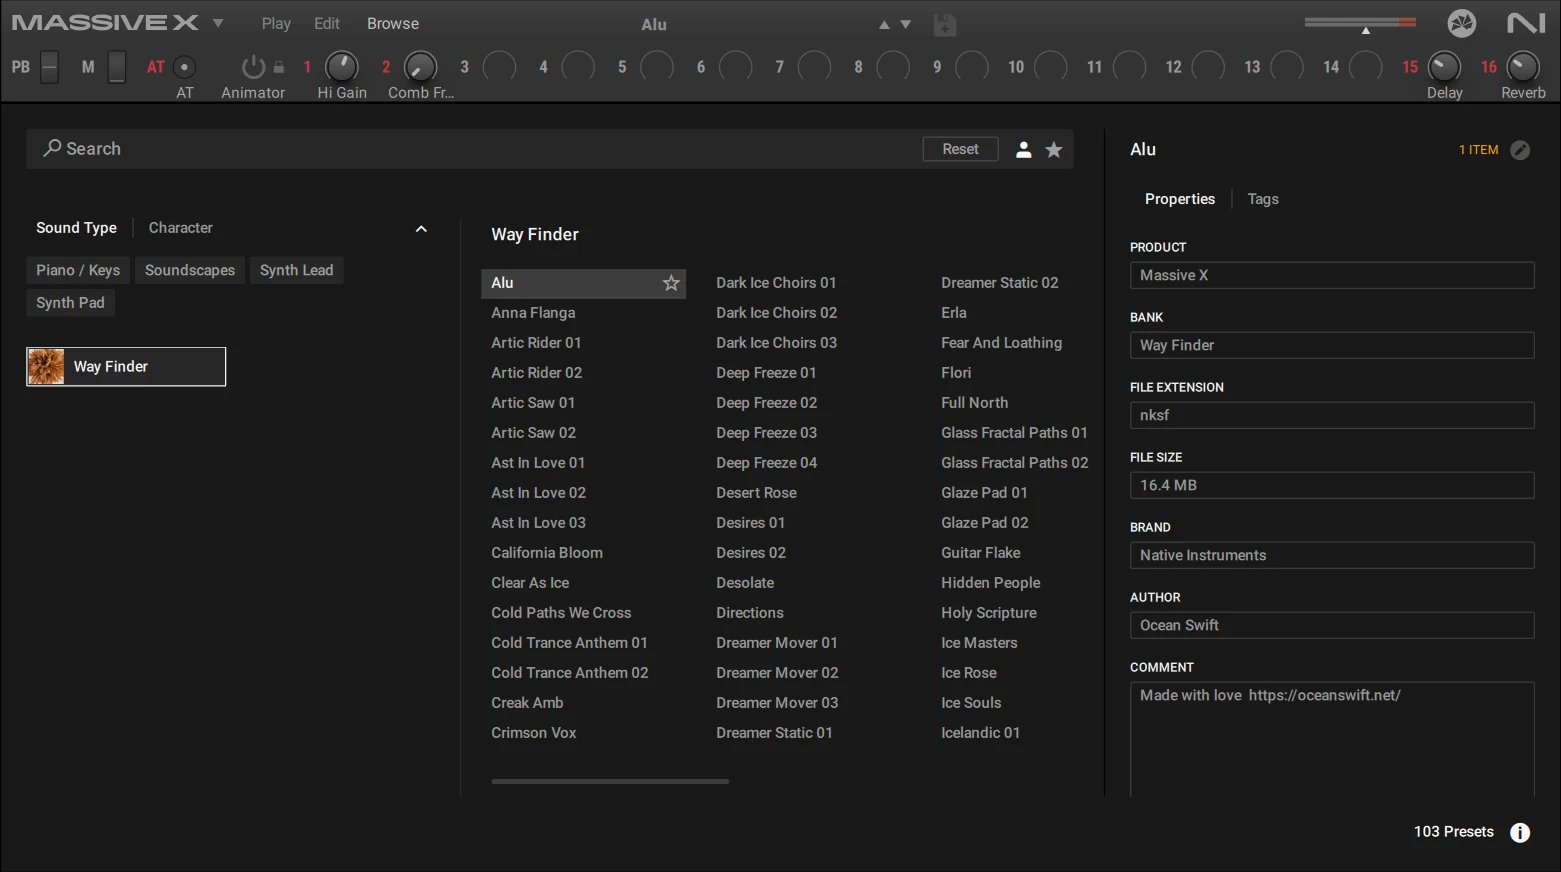Click the Comment field with oceanswift.net link
Viewport: 1561px width, 872px height.
[x=1332, y=739]
